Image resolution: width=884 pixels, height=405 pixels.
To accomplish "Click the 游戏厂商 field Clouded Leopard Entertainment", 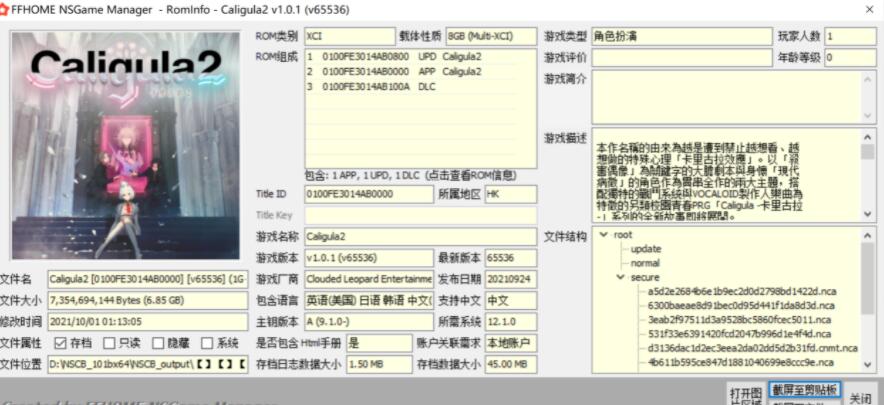I will click(369, 279).
